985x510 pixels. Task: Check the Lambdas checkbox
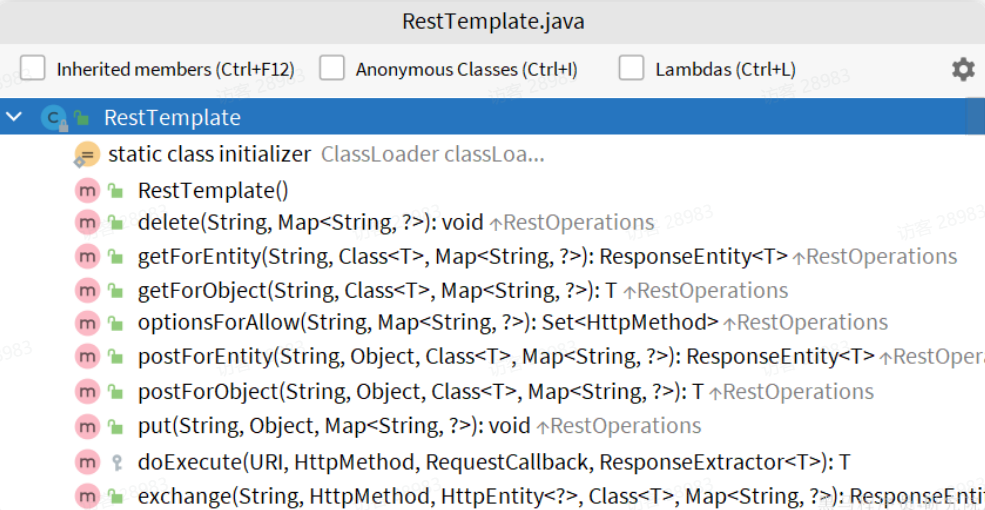point(631,69)
